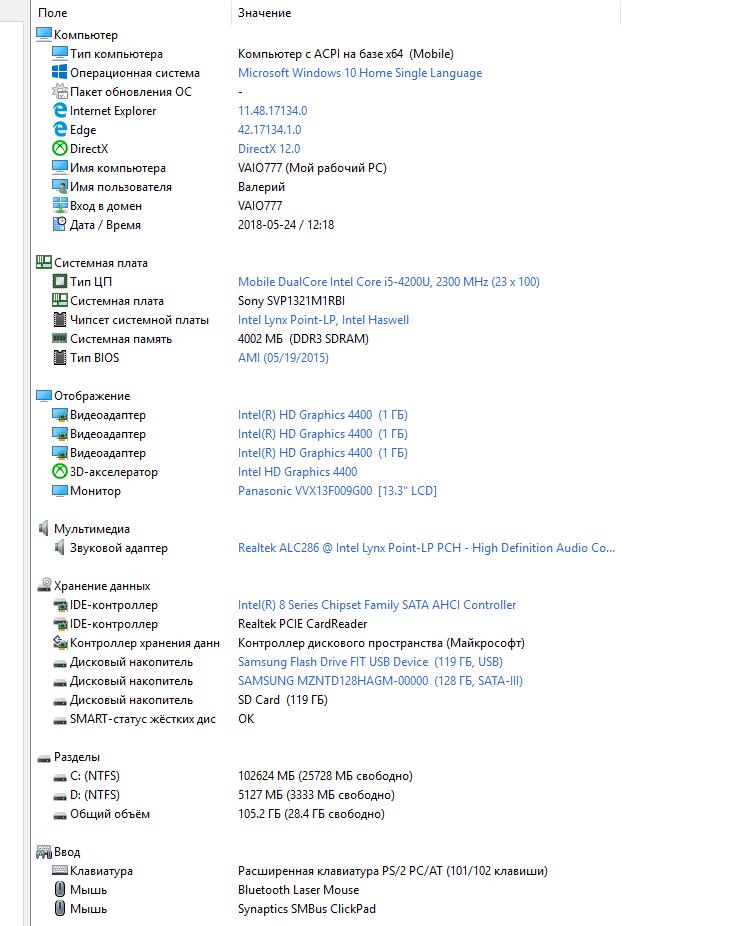Click the Edge browser icon

pos(60,129)
